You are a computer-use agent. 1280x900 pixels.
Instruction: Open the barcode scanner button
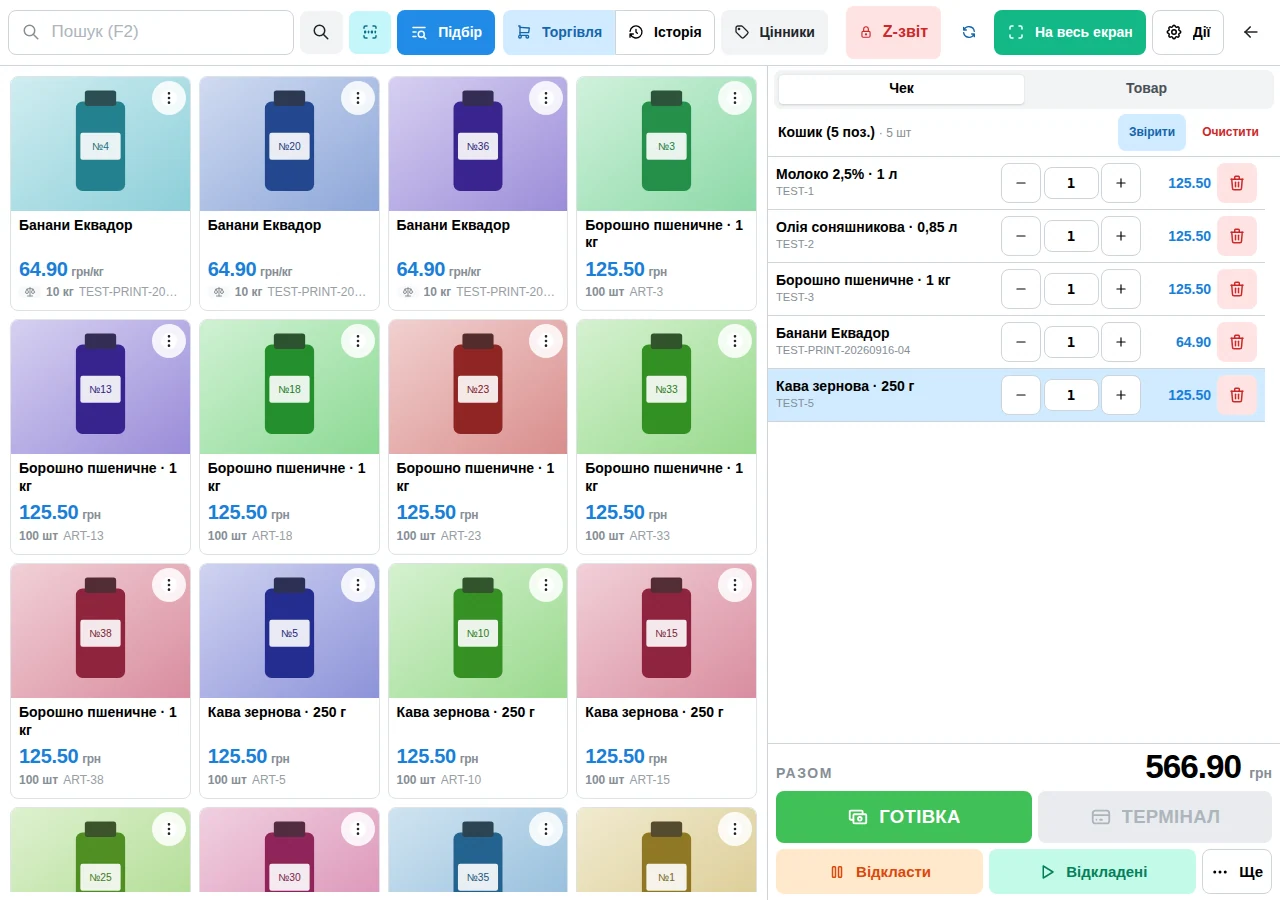coord(370,32)
